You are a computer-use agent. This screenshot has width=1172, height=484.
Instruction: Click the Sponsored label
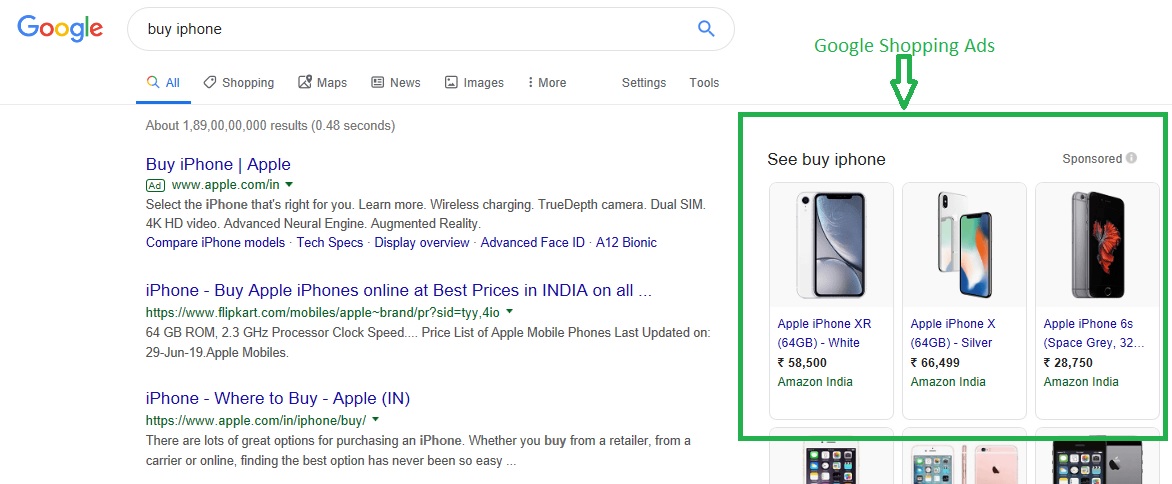pos(1092,158)
